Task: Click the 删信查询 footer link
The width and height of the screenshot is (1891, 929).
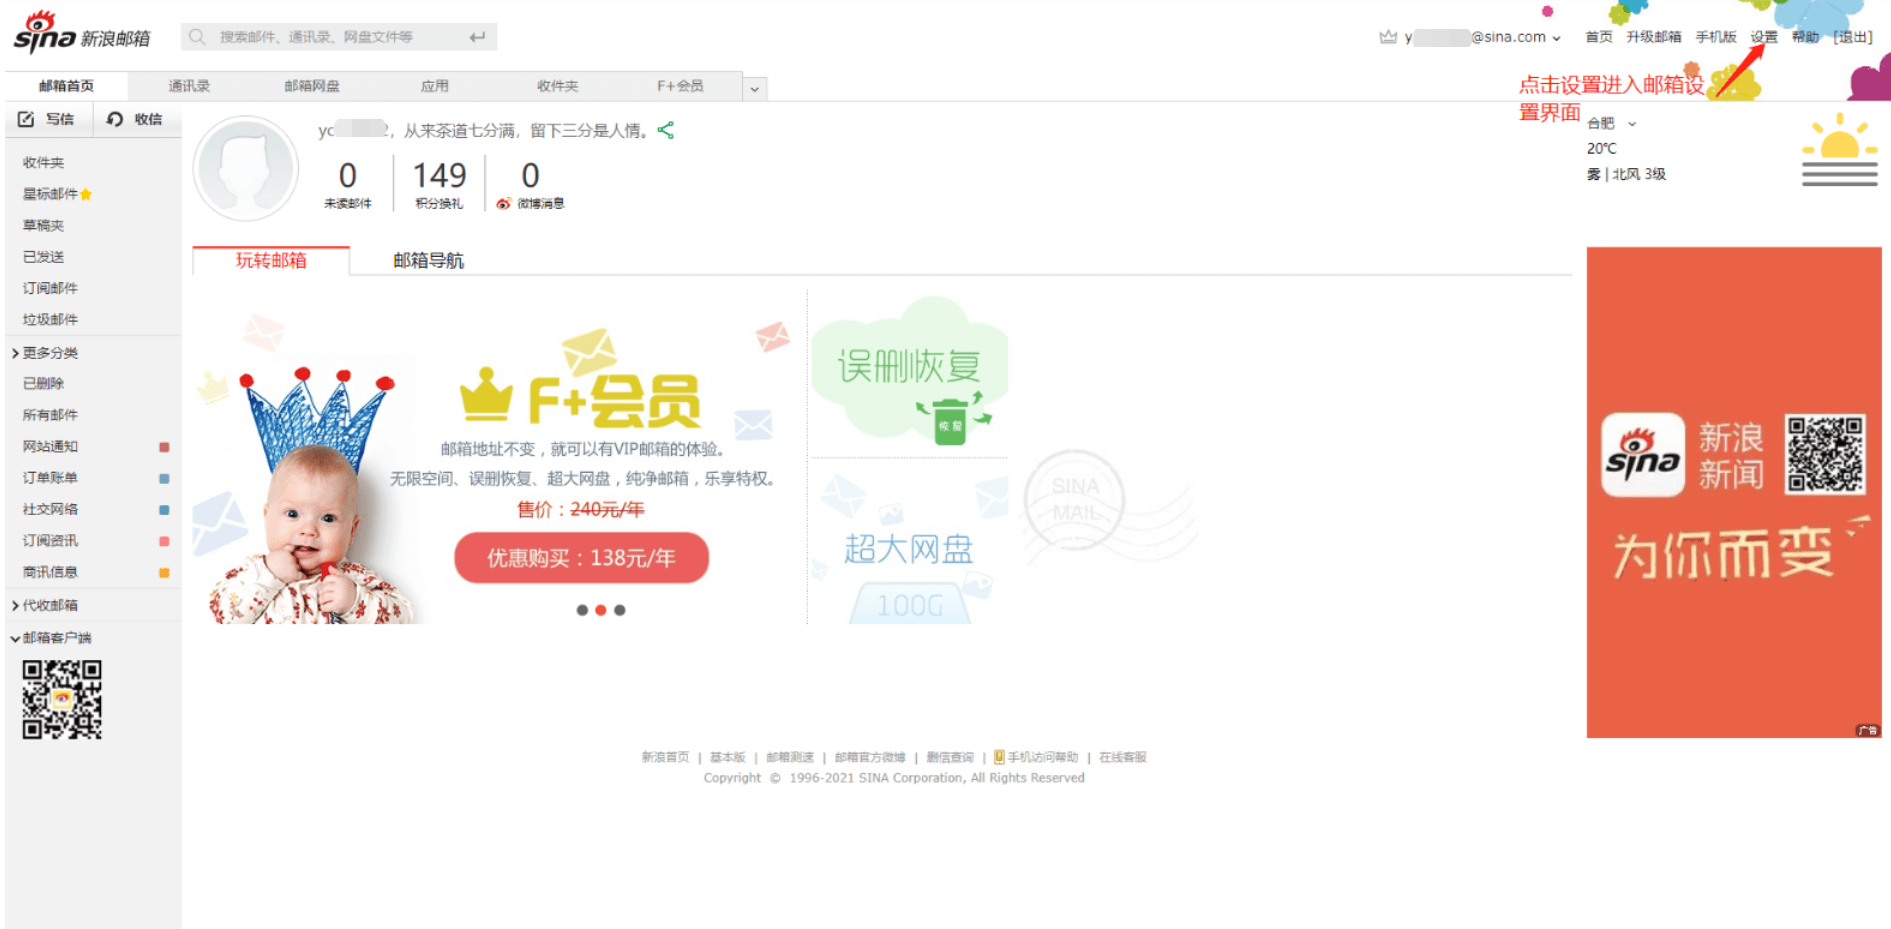Action: [x=950, y=758]
